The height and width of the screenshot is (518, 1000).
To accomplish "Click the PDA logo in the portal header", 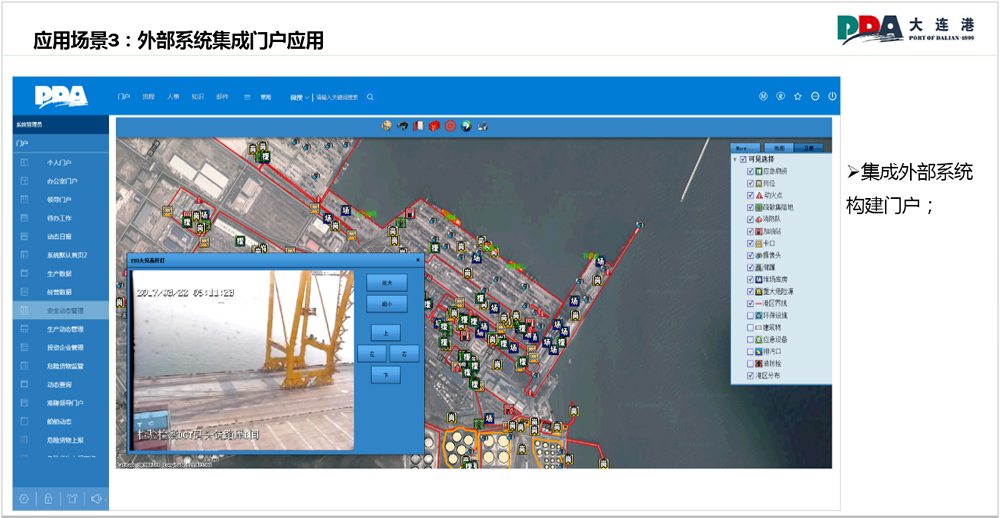I will (61, 96).
